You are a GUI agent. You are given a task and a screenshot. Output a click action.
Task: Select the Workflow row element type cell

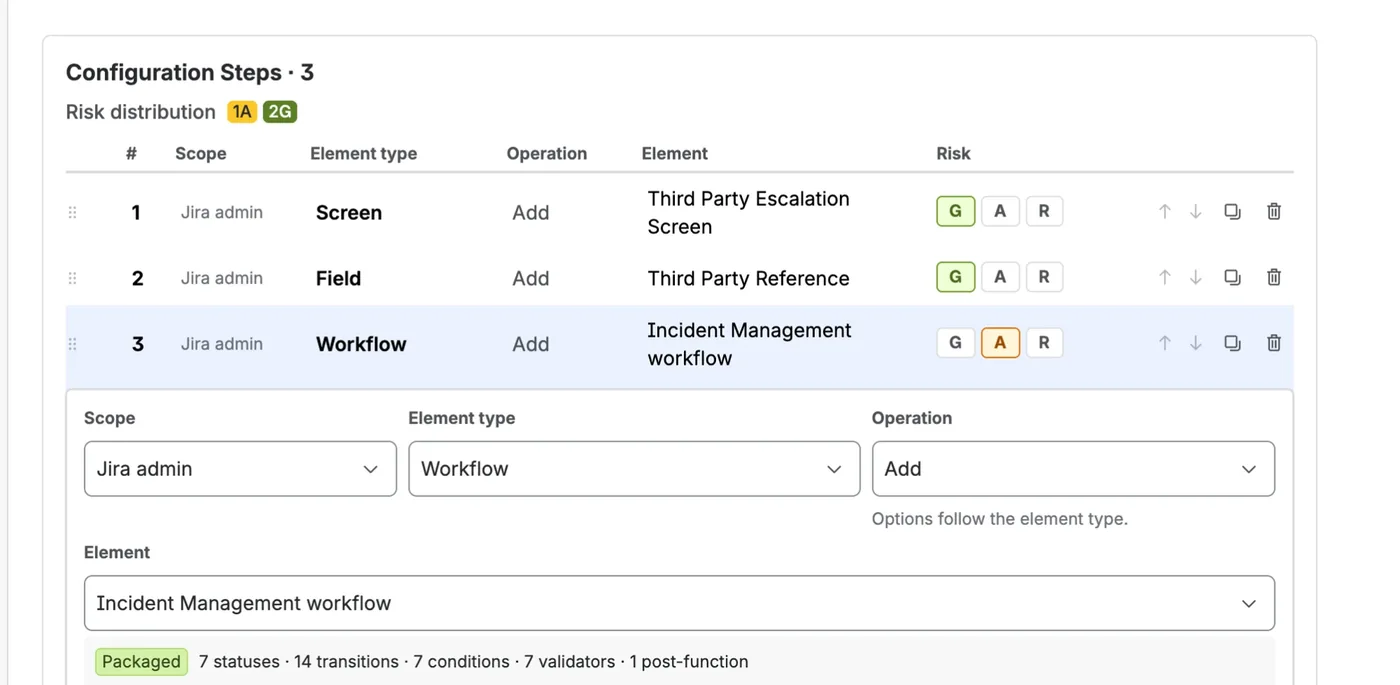[361, 344]
